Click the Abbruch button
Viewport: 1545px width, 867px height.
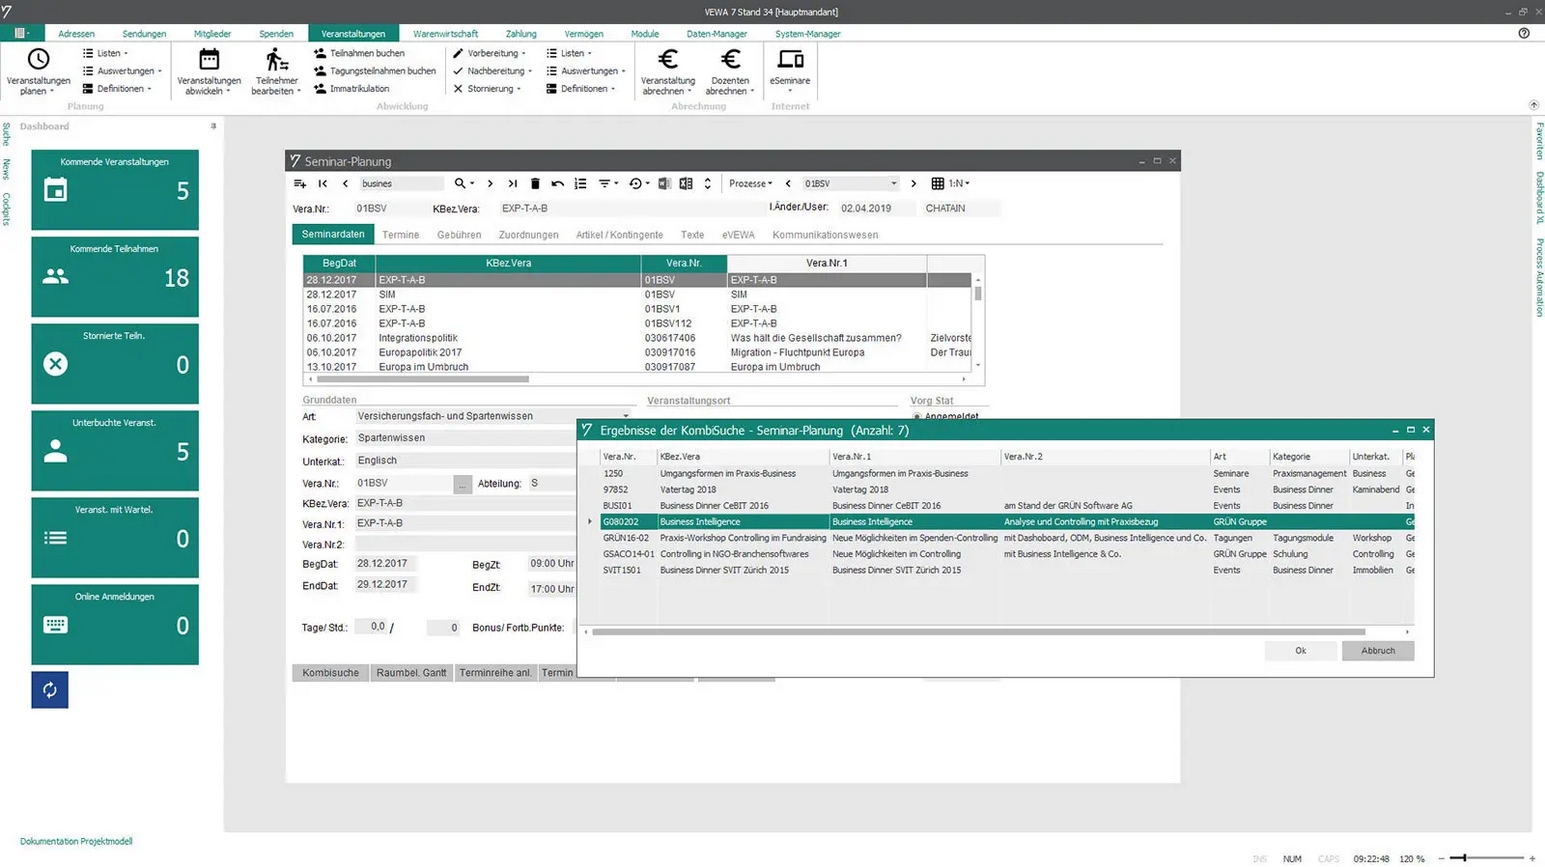(x=1377, y=651)
